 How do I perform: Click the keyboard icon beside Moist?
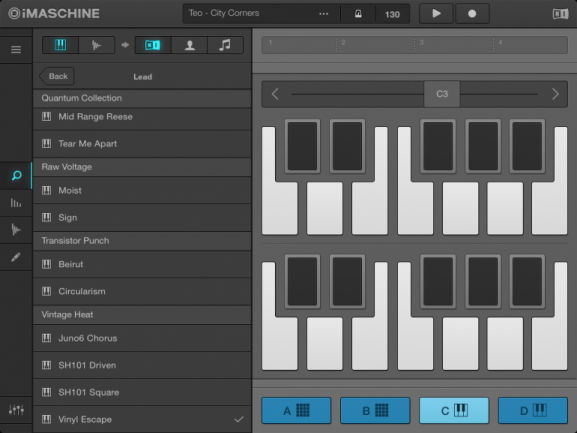pos(46,191)
